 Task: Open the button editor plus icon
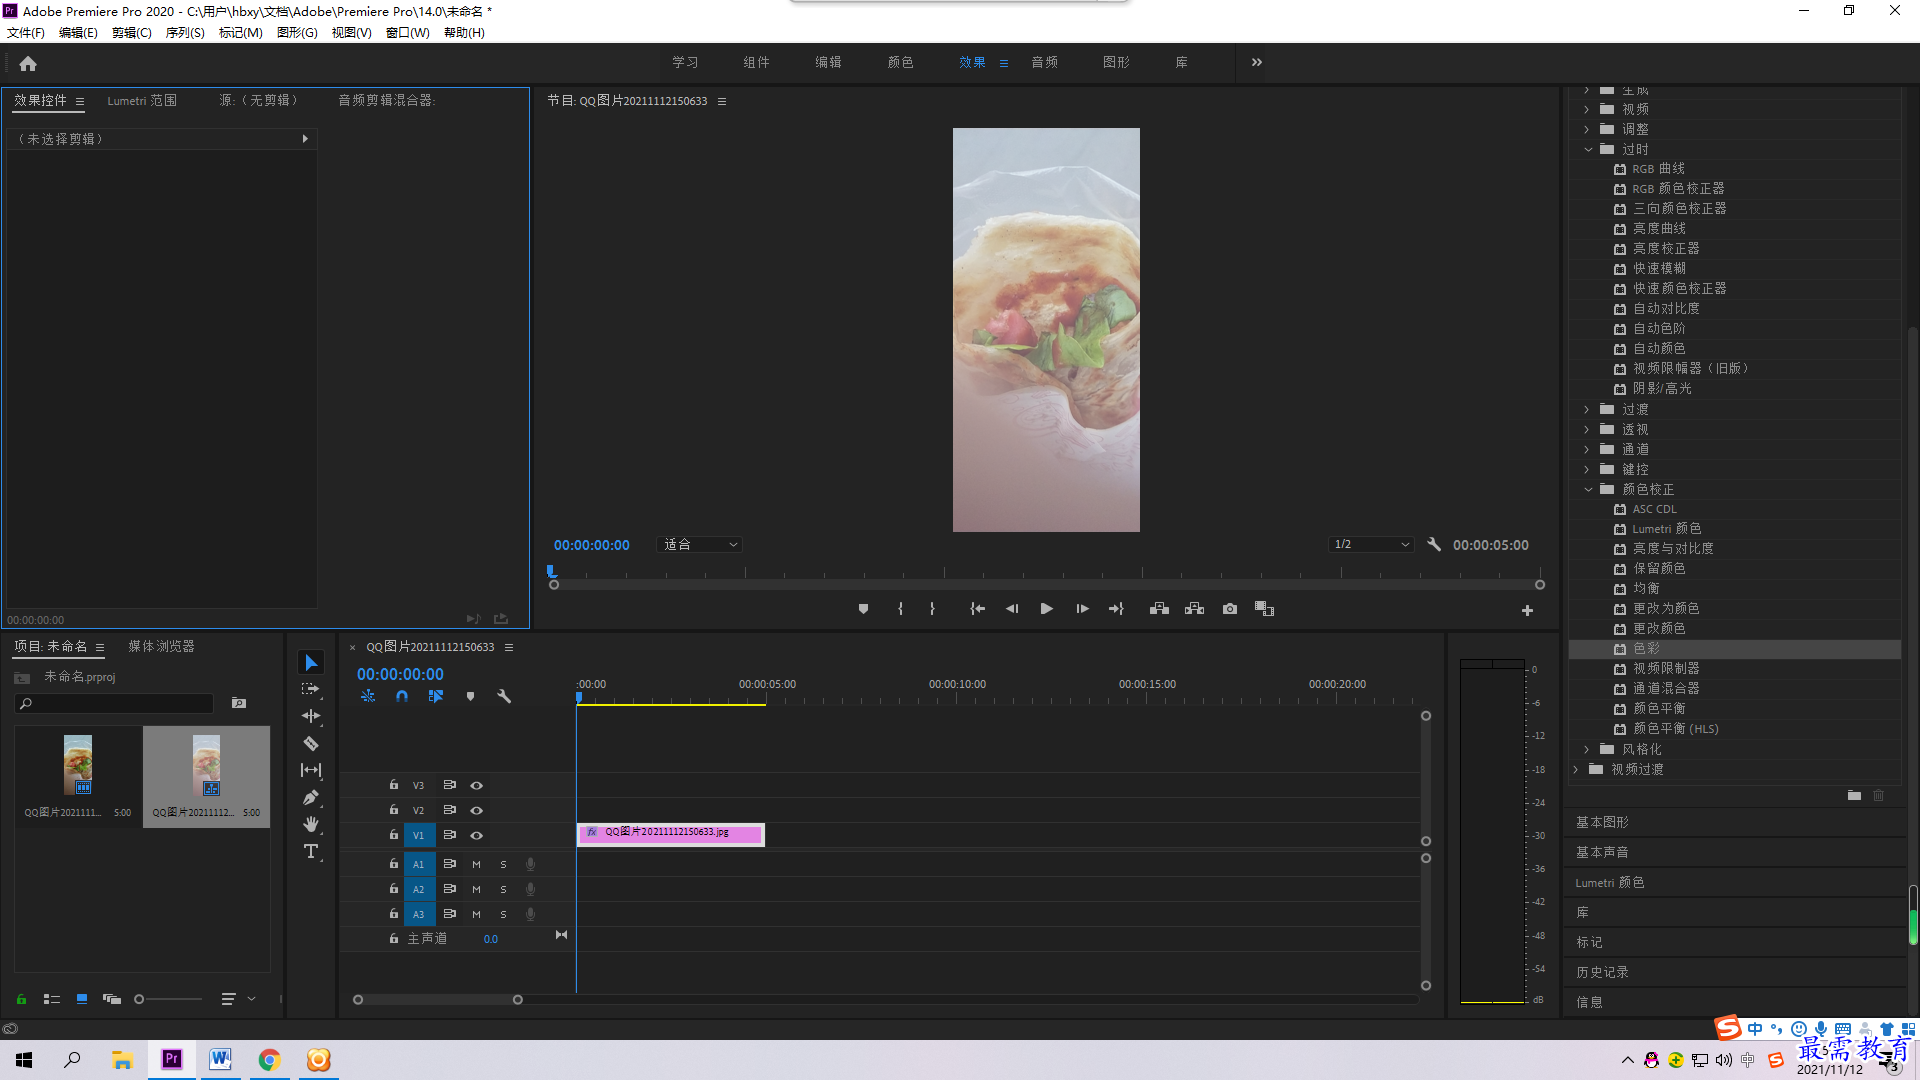click(1527, 610)
